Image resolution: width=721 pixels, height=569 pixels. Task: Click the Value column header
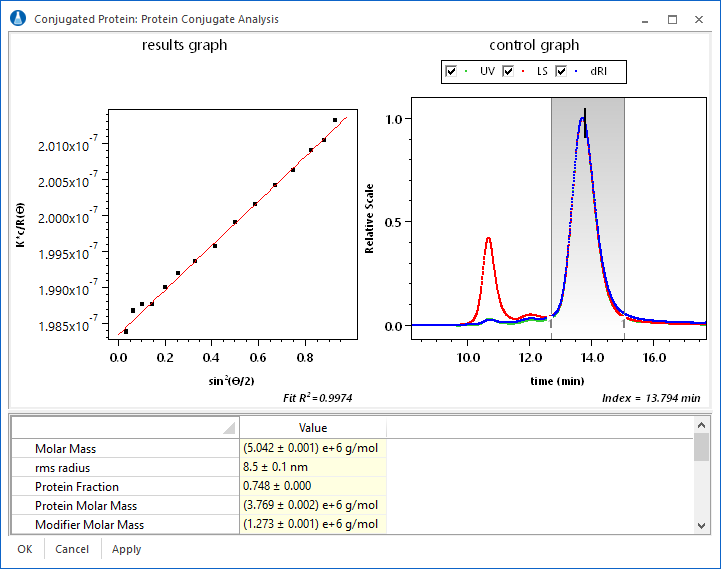[312, 428]
